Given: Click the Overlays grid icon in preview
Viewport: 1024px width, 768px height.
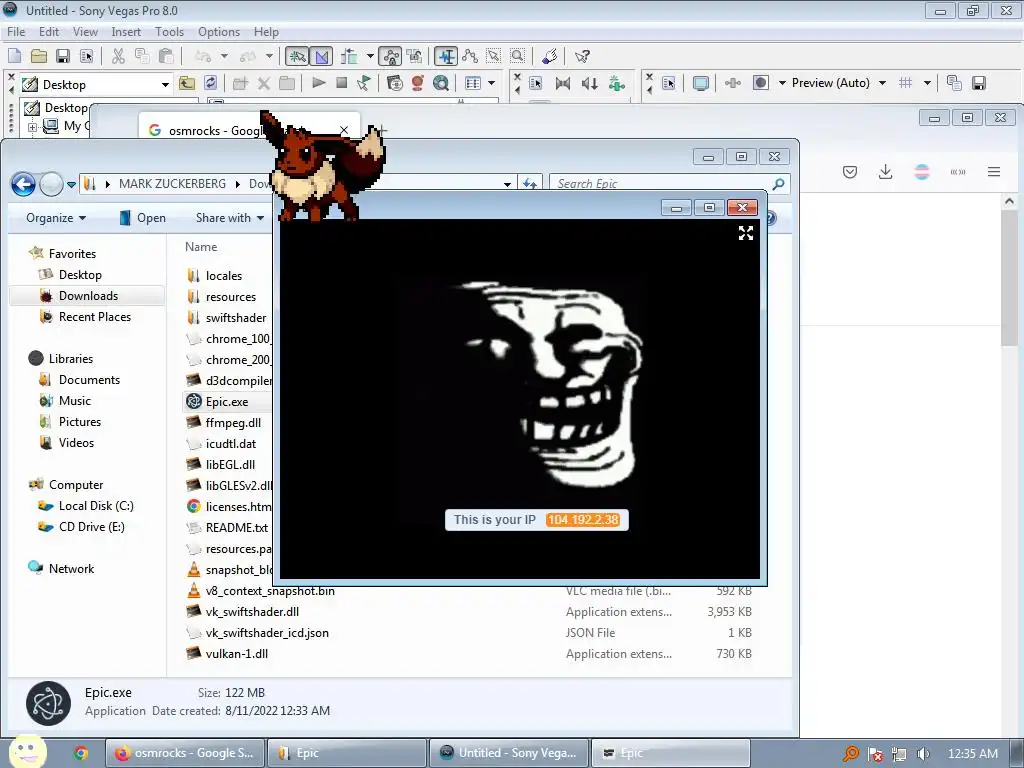Looking at the screenshot, I should (x=906, y=83).
